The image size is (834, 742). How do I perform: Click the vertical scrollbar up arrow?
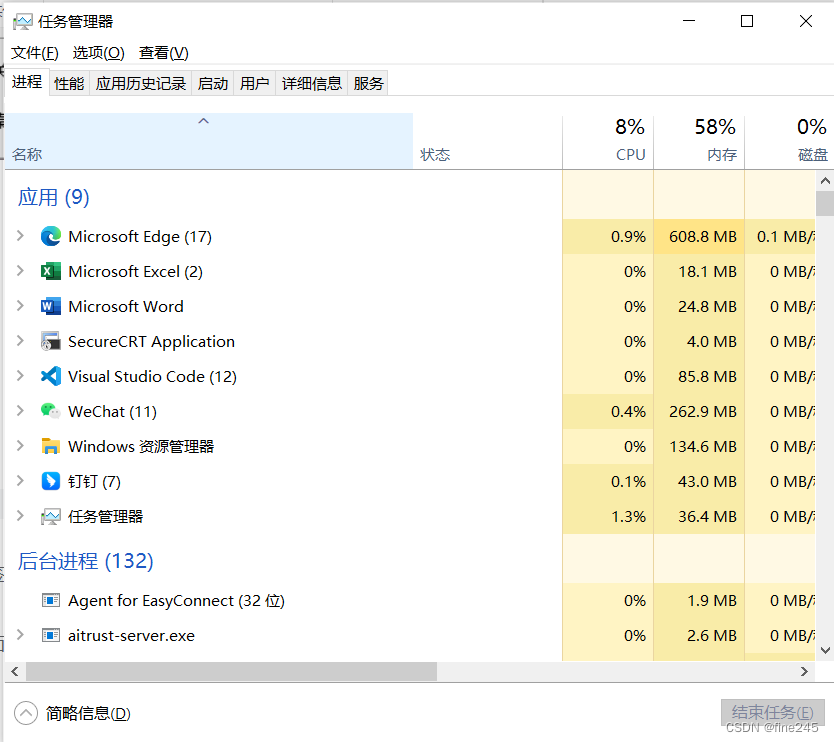(825, 181)
